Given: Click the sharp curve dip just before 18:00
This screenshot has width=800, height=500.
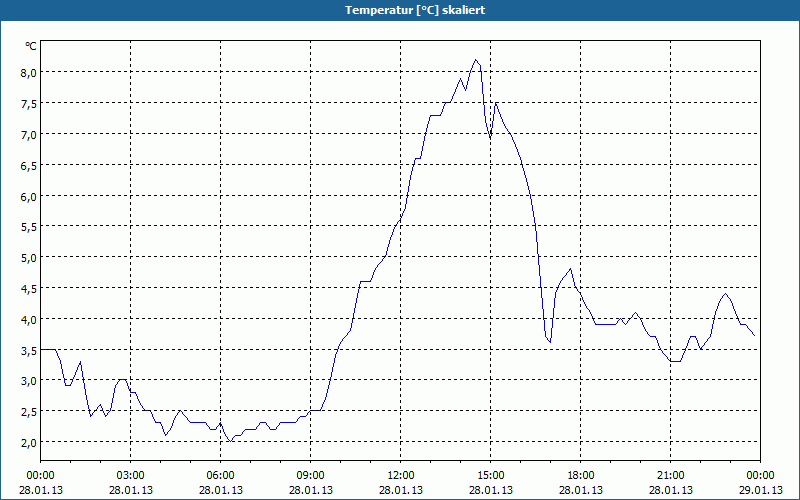Looking at the screenshot, I should 549,341.
